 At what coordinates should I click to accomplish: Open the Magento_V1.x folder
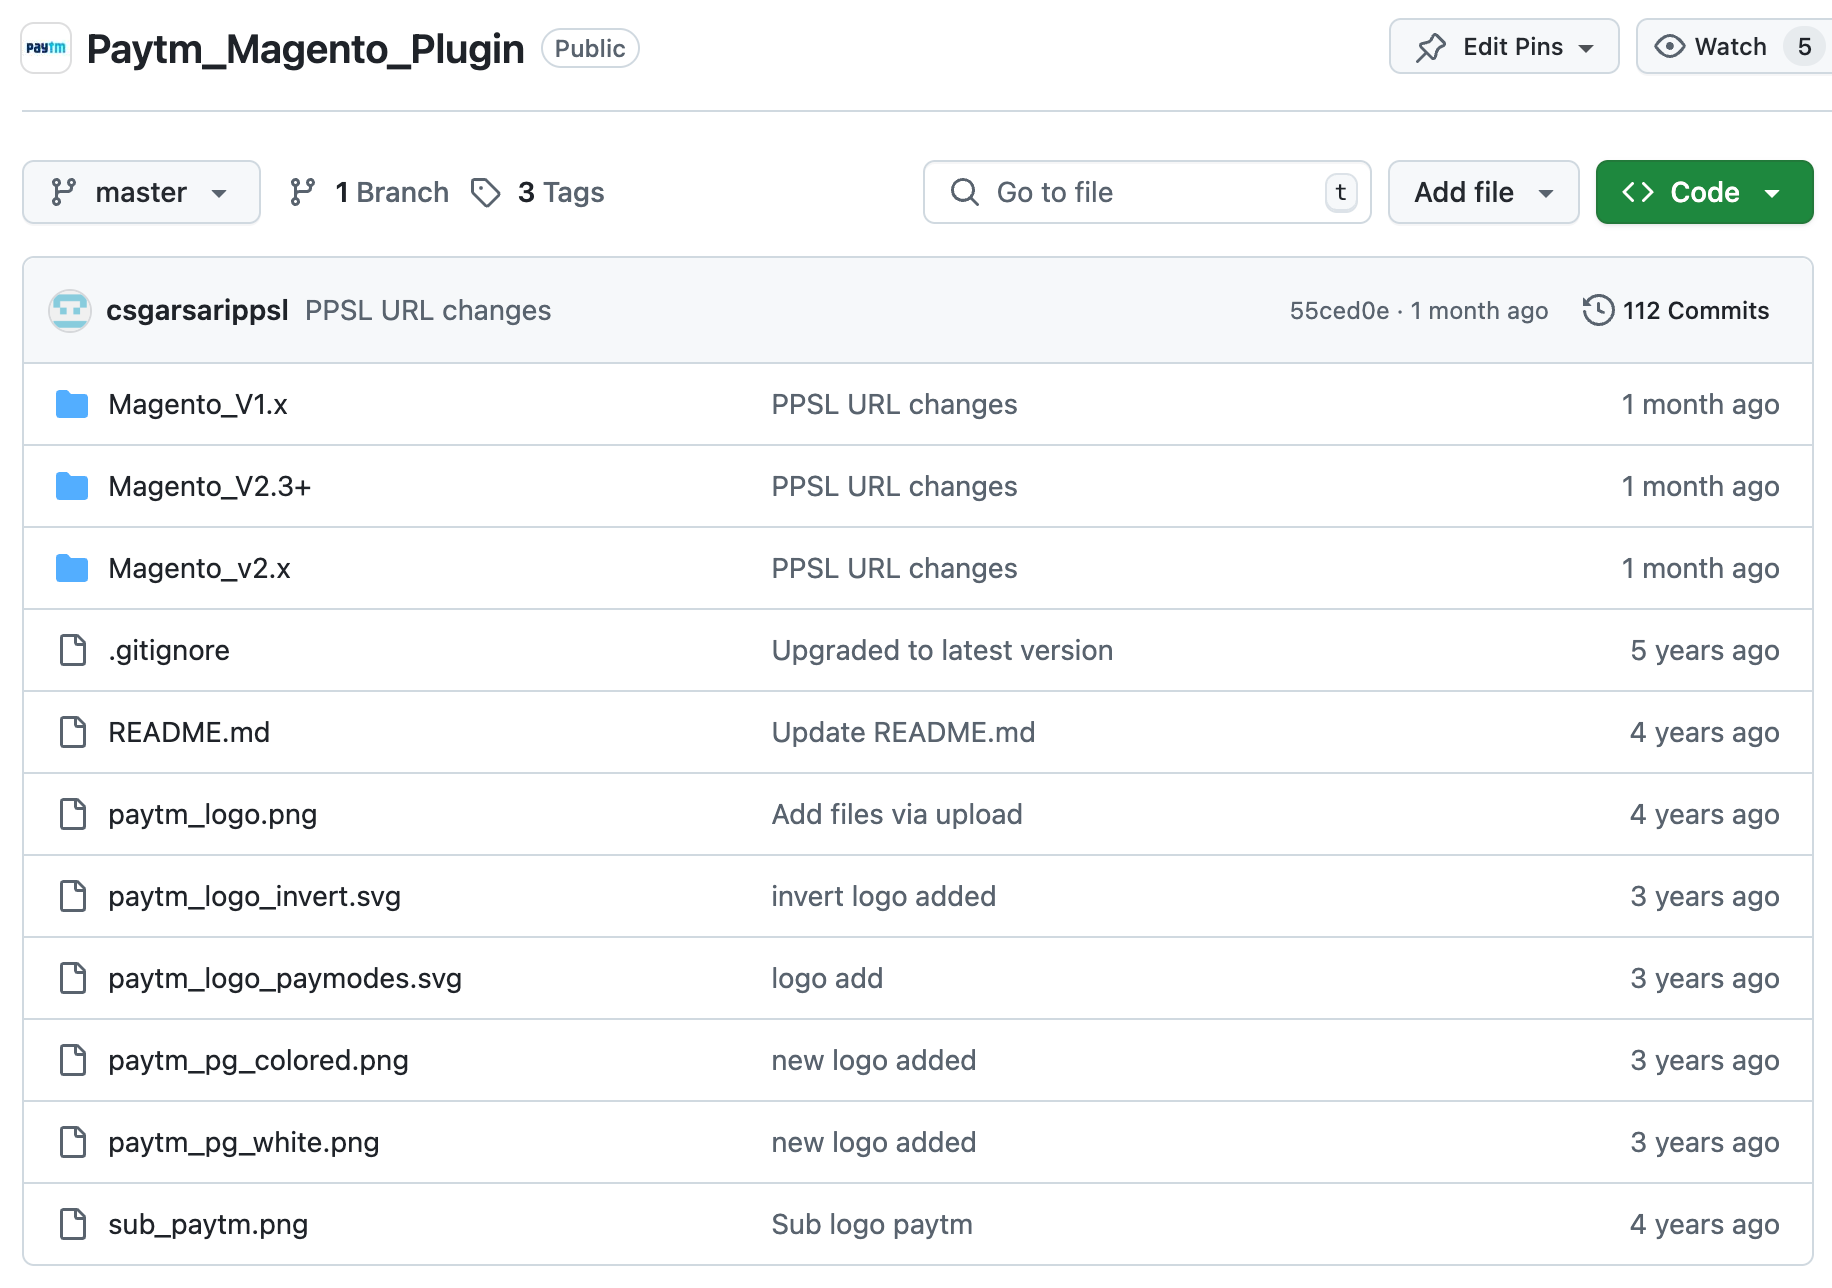(x=198, y=404)
